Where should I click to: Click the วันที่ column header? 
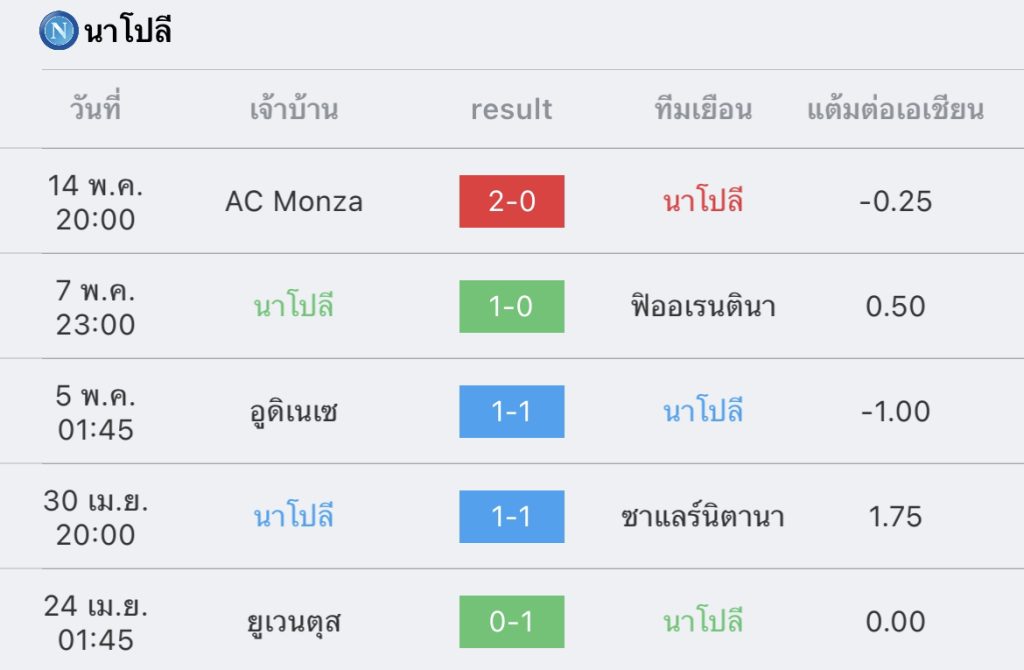point(95,108)
